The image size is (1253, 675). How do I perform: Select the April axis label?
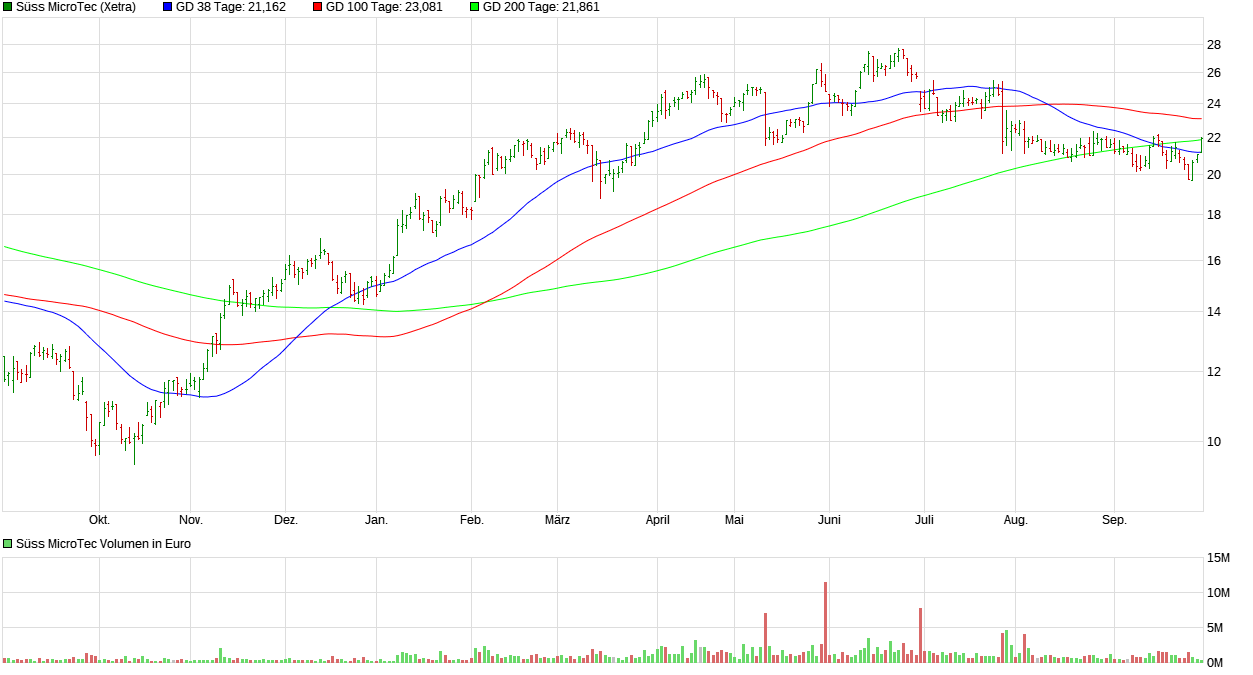click(657, 520)
